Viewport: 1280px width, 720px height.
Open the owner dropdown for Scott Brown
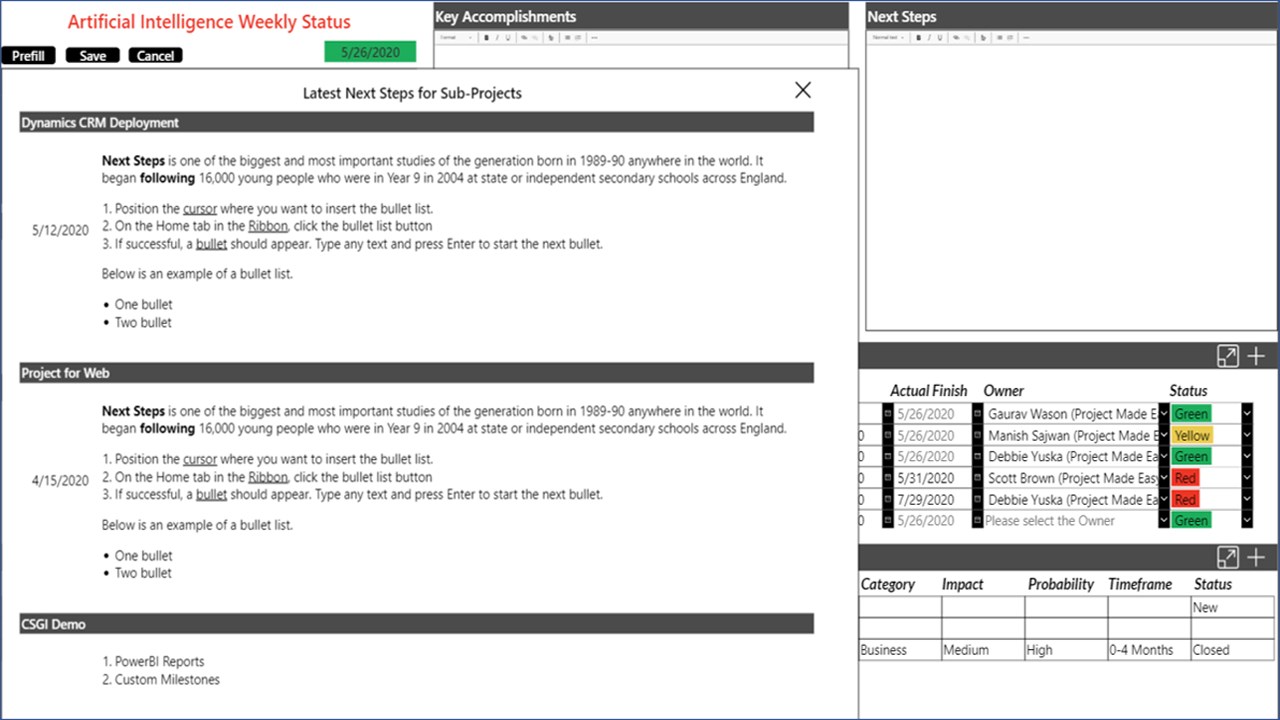click(1164, 478)
